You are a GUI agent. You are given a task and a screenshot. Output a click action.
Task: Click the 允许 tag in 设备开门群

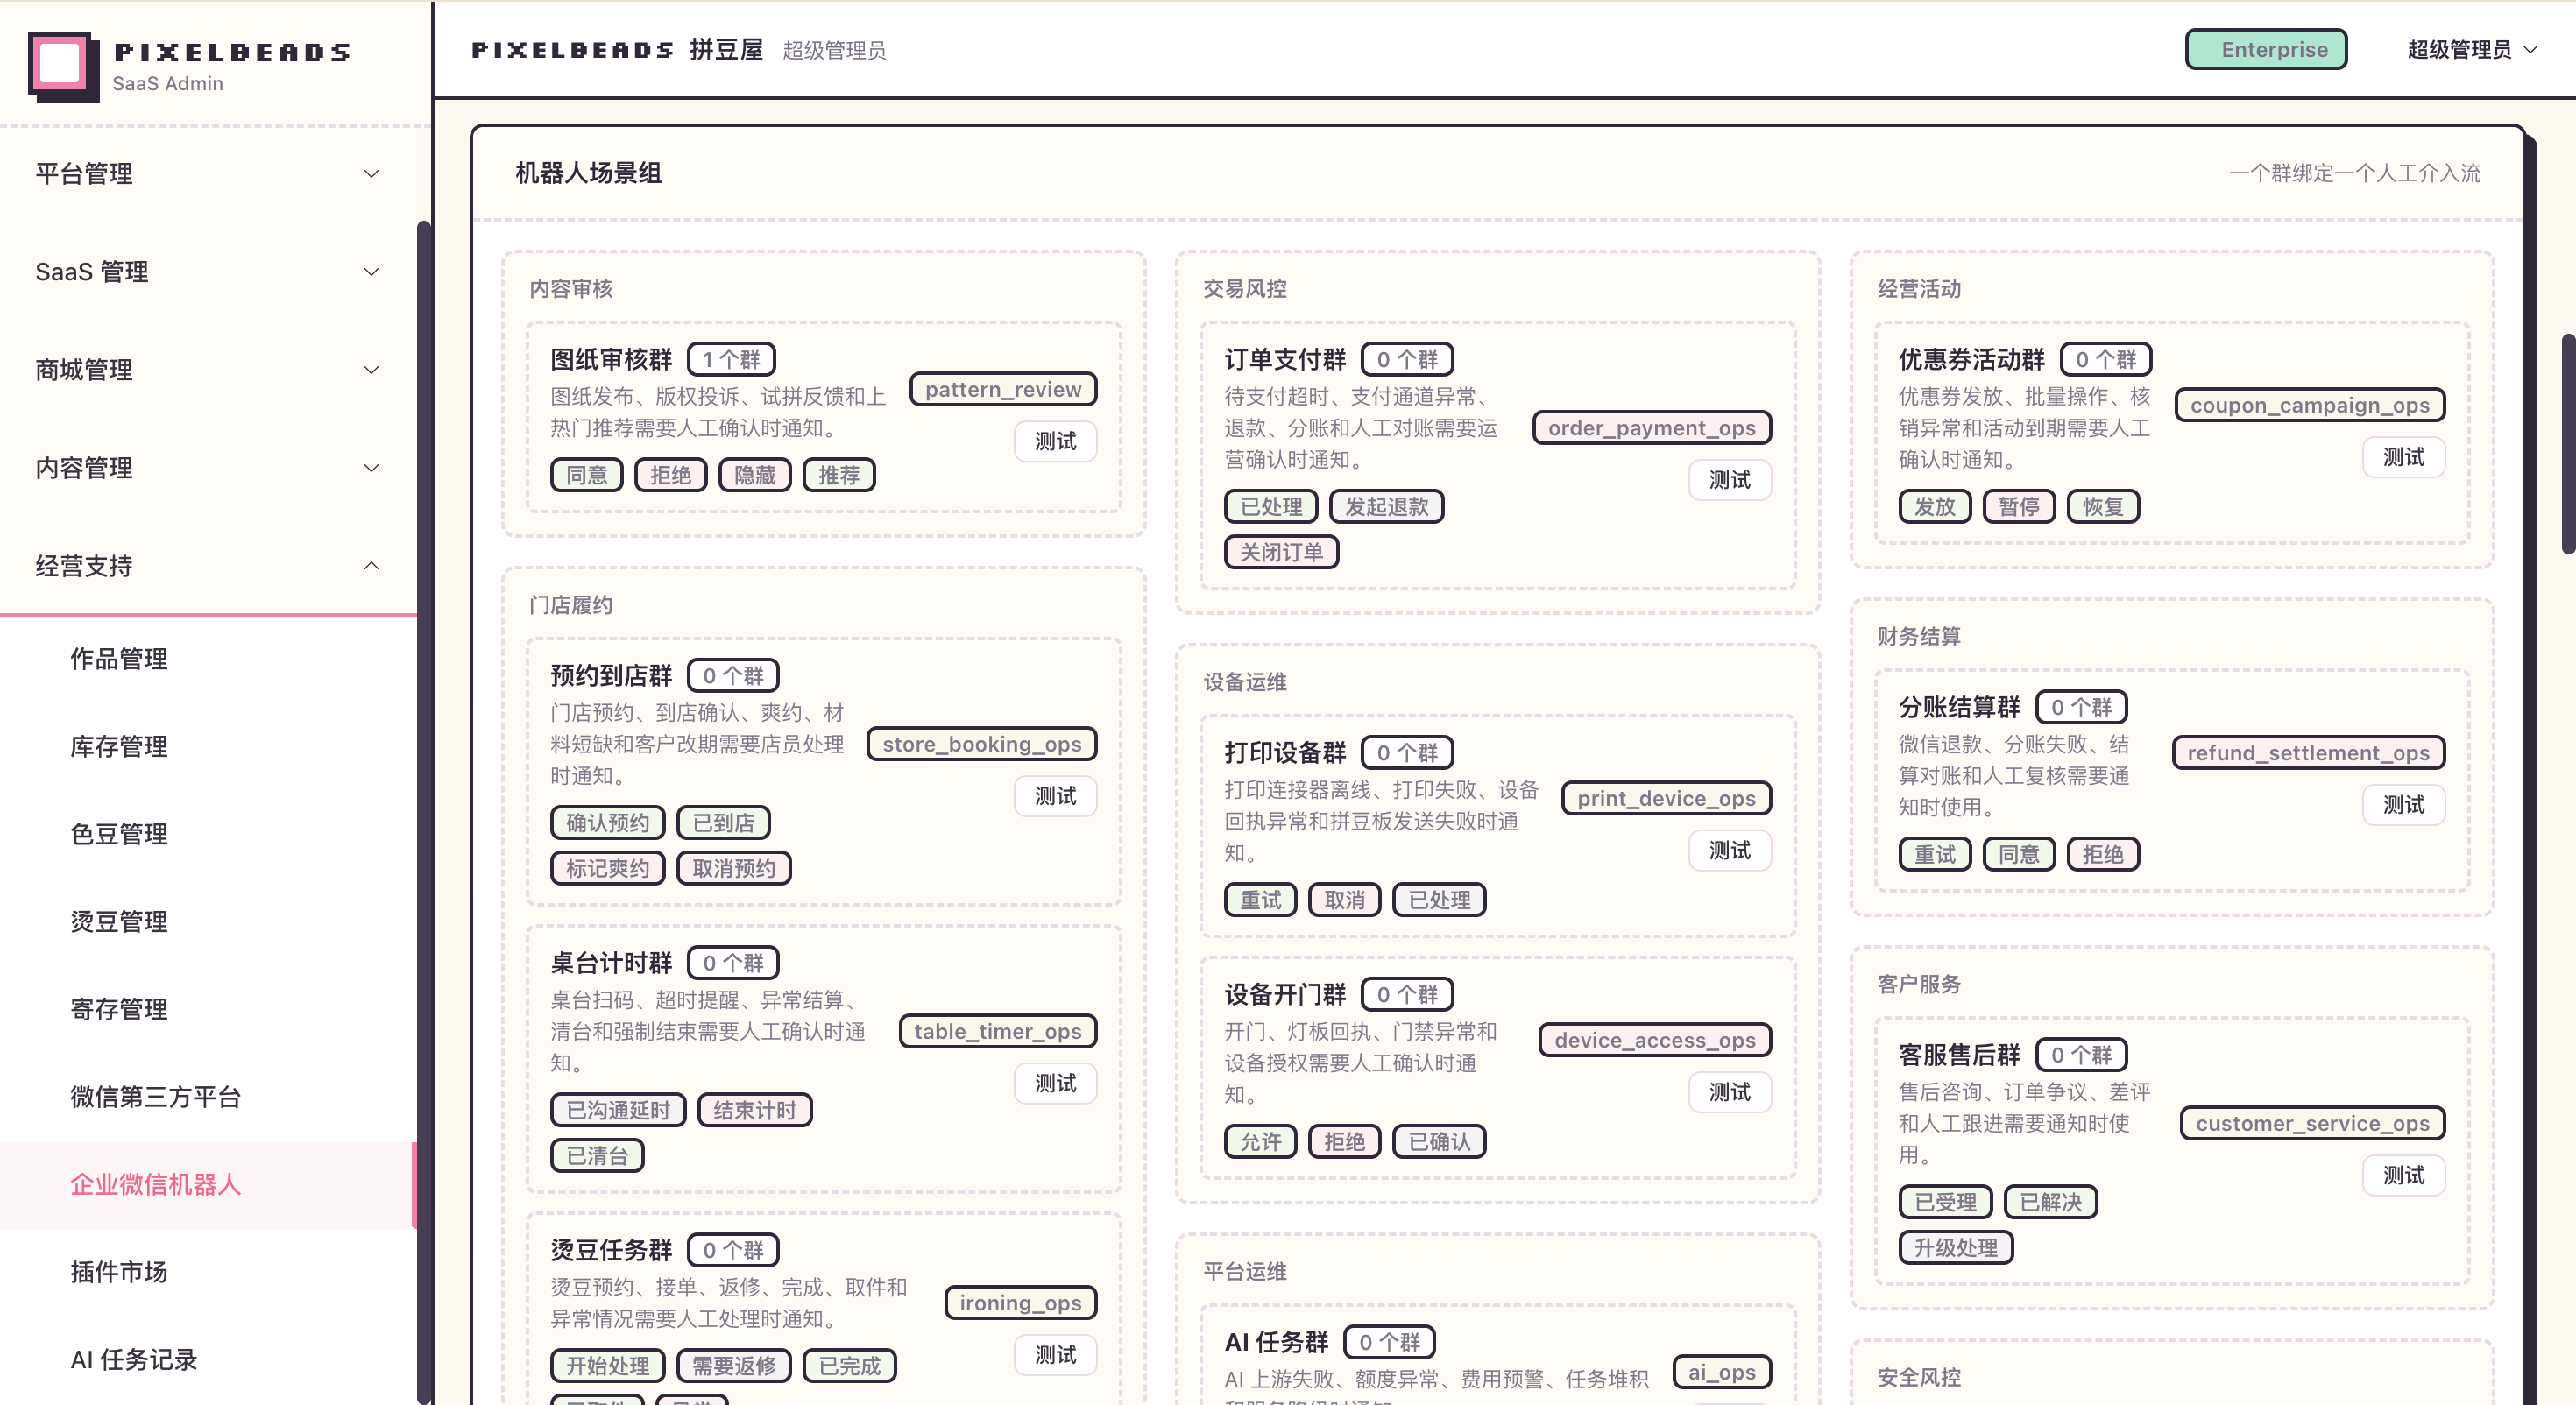[1260, 1141]
